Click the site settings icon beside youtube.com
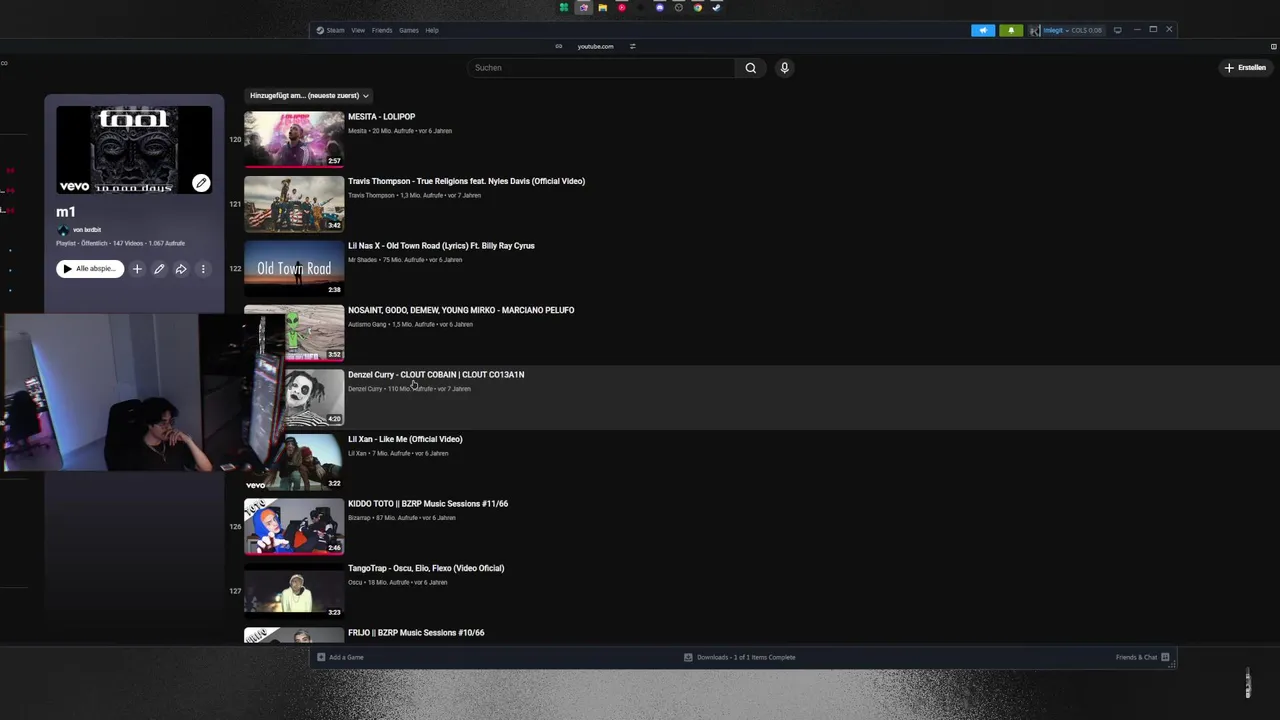Image resolution: width=1280 pixels, height=720 pixels. (x=633, y=46)
